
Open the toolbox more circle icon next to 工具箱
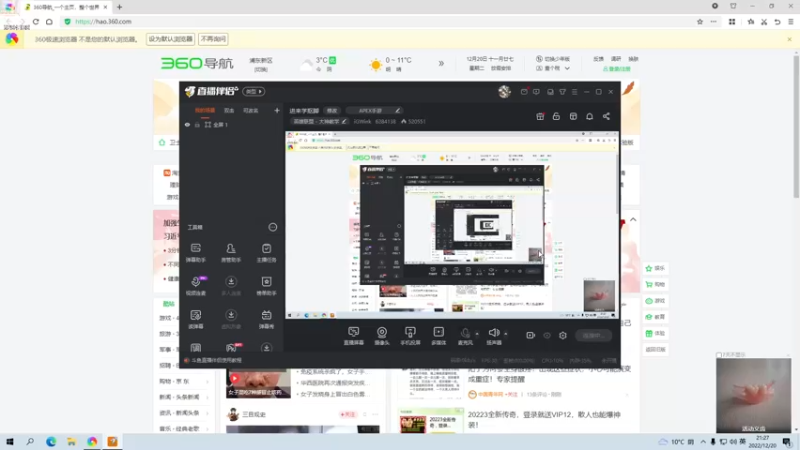pos(272,227)
